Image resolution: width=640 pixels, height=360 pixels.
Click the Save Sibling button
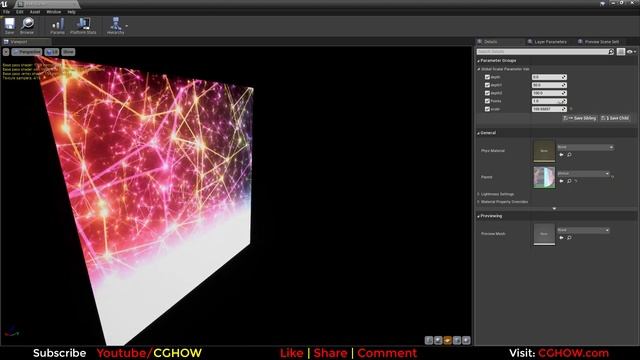click(580, 118)
